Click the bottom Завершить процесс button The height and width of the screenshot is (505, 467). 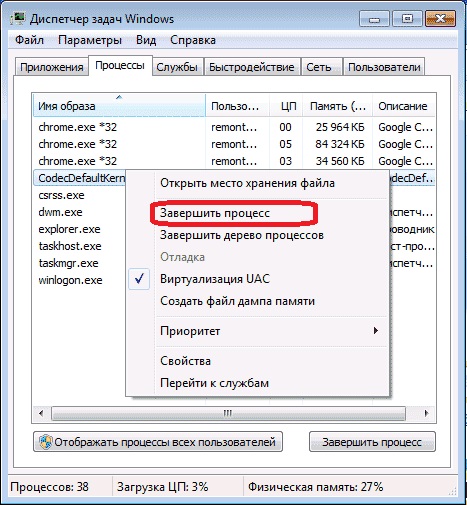pyautogui.click(x=372, y=442)
